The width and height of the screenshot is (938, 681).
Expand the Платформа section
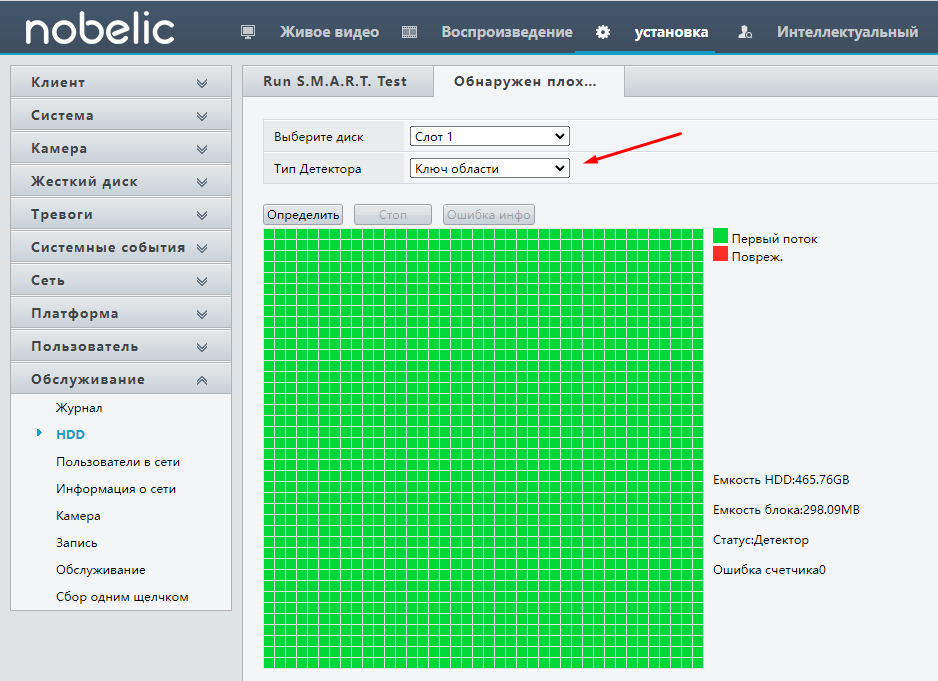click(121, 313)
